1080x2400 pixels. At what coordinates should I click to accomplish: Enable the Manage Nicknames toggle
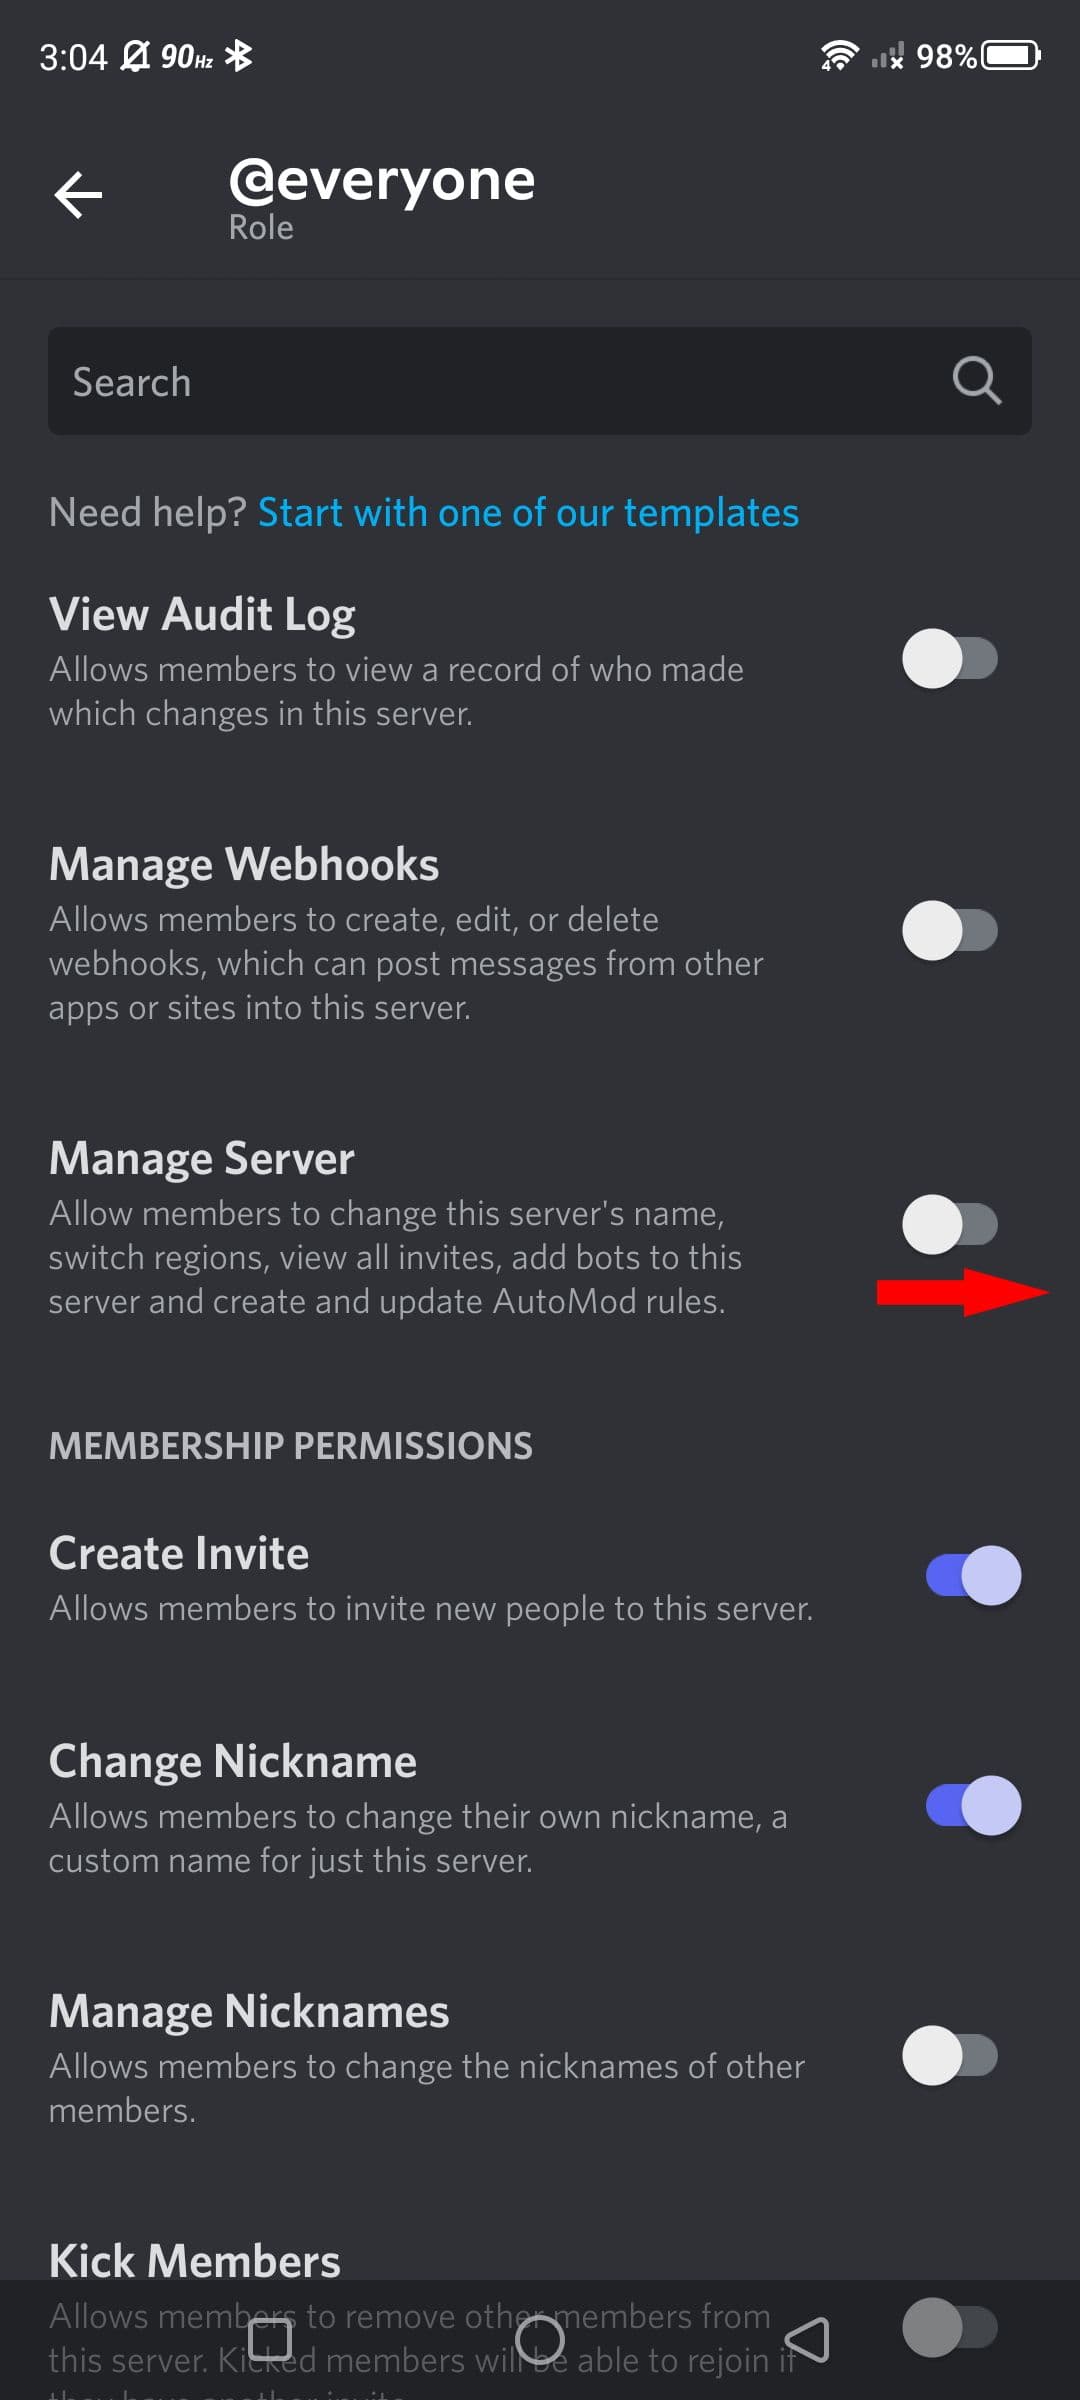950,2056
